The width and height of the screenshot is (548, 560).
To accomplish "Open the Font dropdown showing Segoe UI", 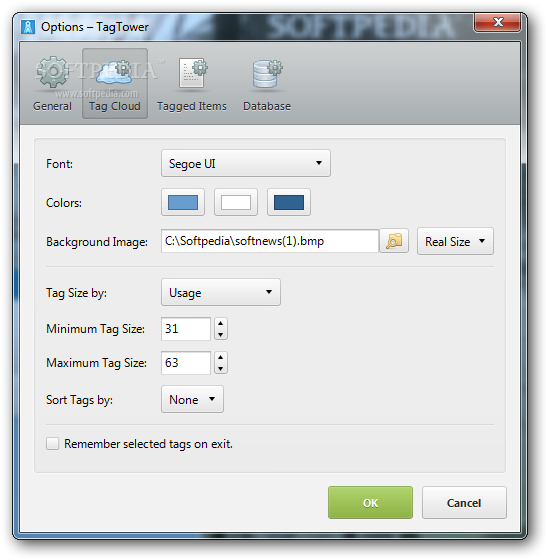I will pyautogui.click(x=246, y=163).
